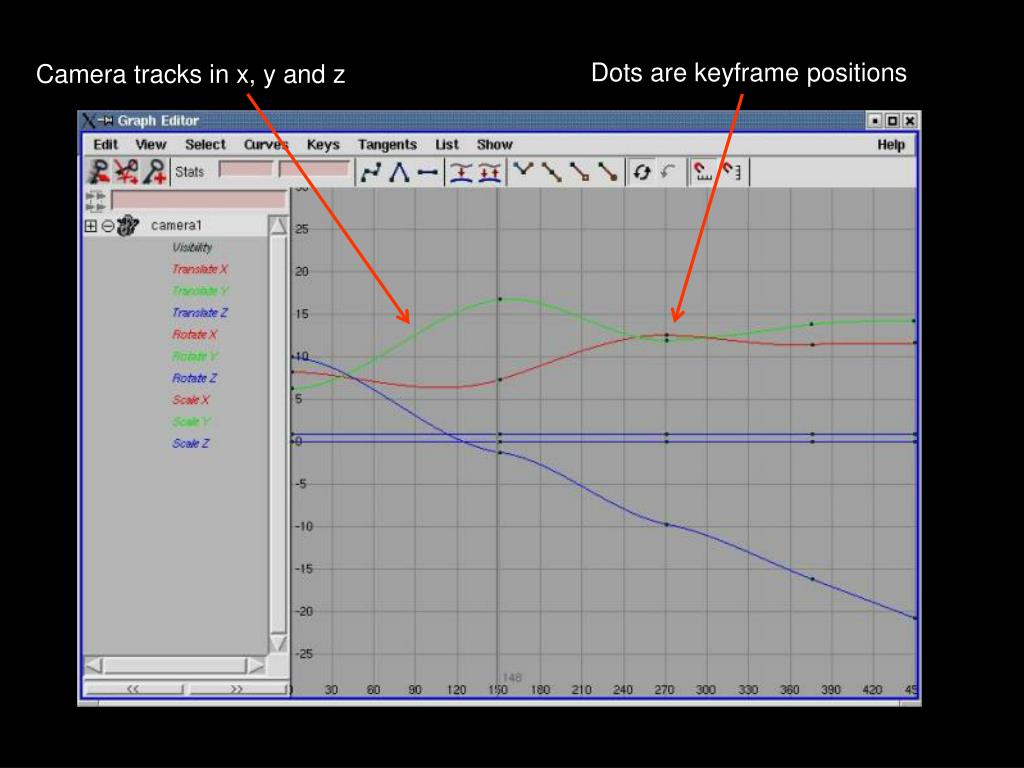
Task: Click the << button below outliner
Action: pyautogui.click(x=134, y=689)
